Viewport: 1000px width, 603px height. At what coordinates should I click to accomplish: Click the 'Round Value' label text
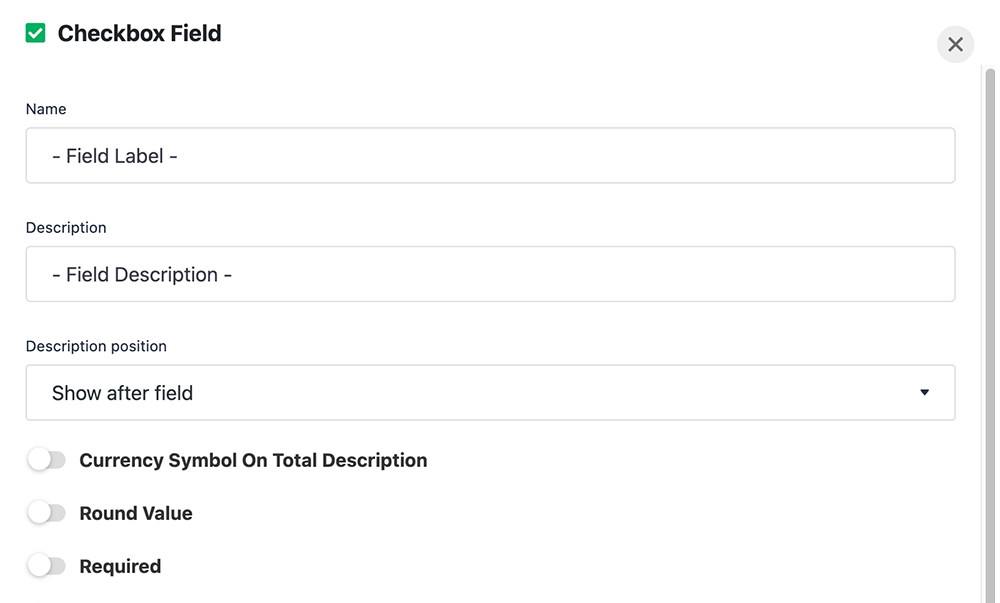[x=136, y=513]
